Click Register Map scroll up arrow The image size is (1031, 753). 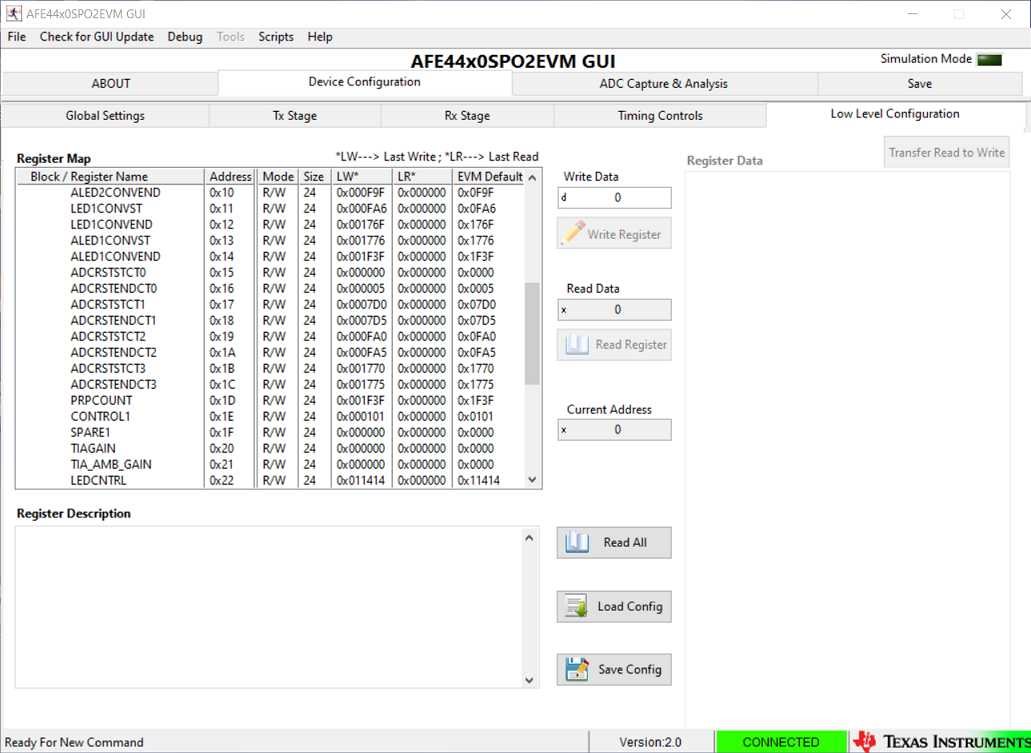pos(532,178)
